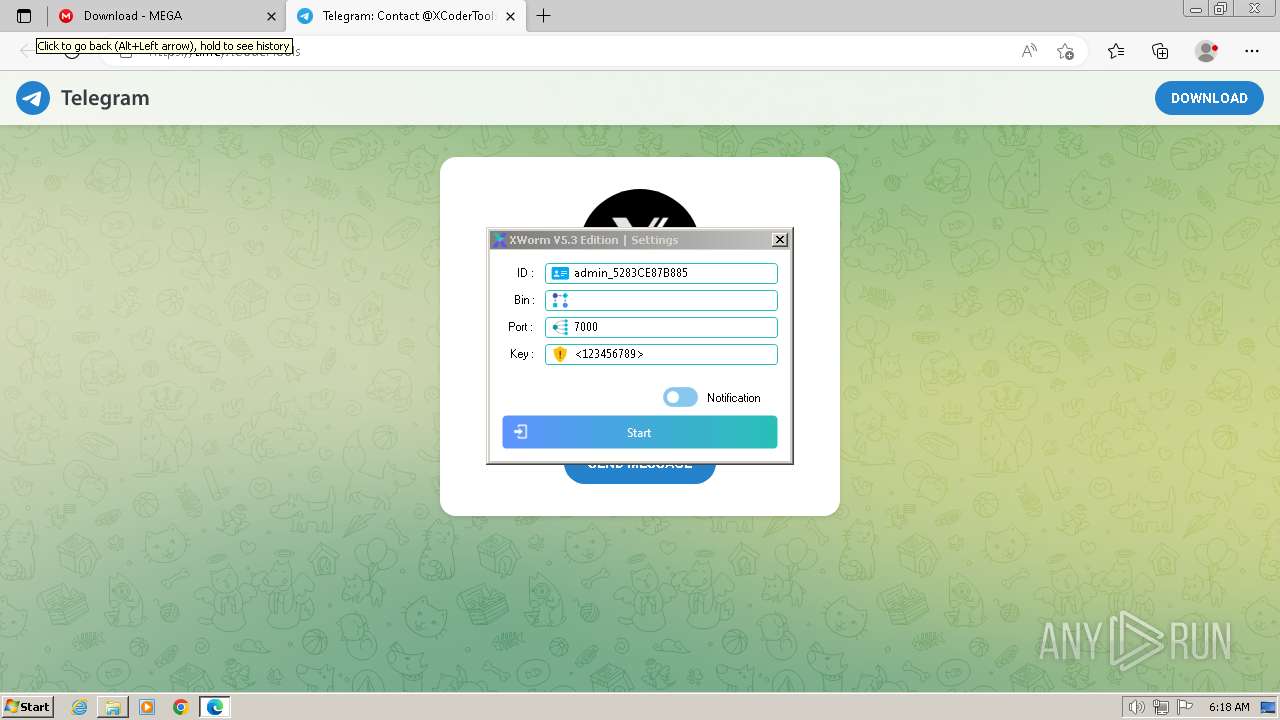Restore down the Edge browser window

pyautogui.click(x=1220, y=9)
